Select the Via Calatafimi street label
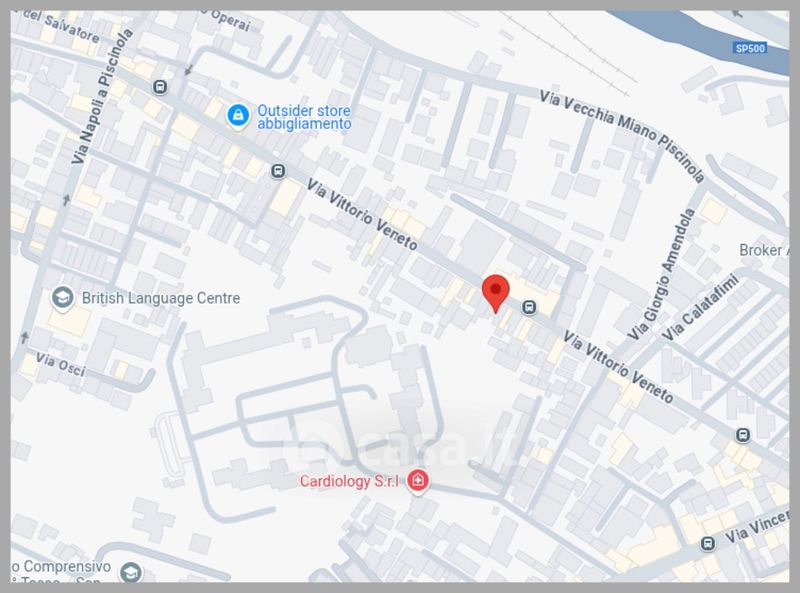The height and width of the screenshot is (593, 800). [700, 307]
